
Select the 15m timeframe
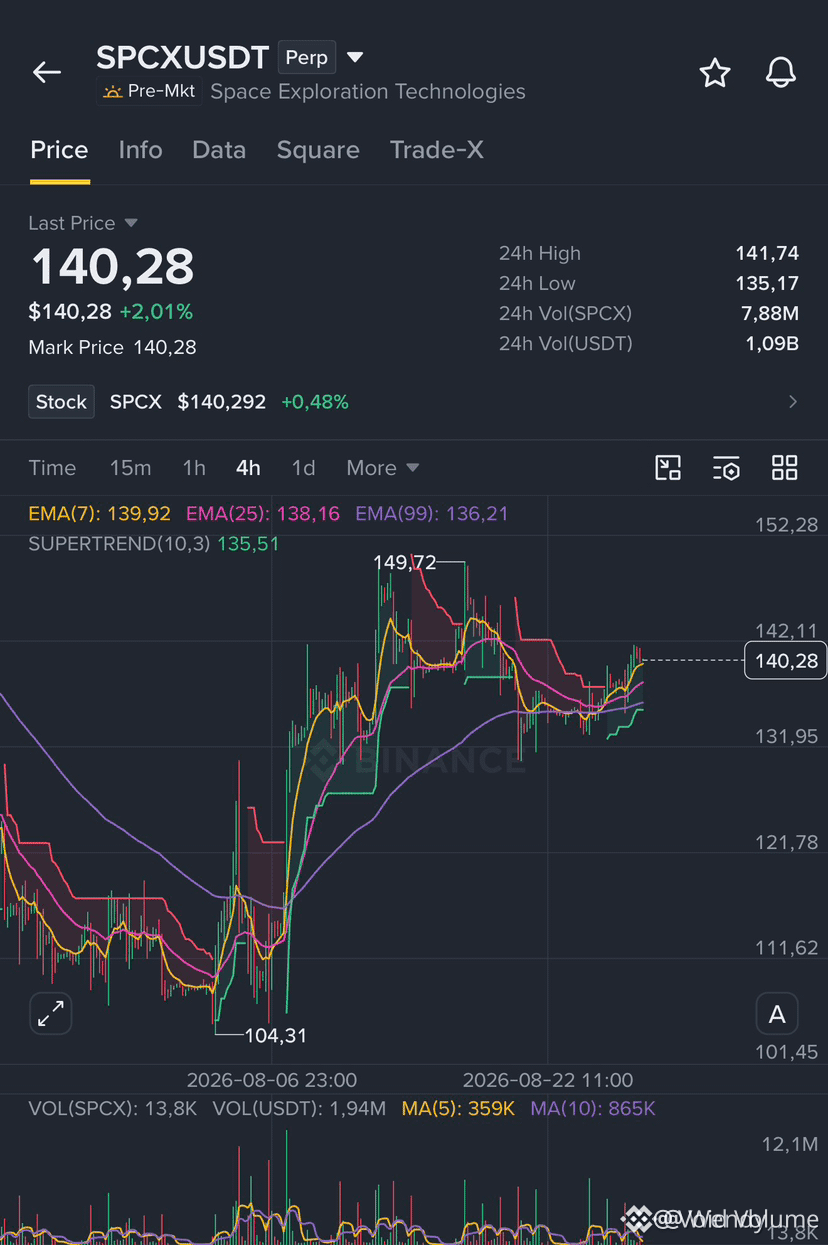tap(130, 468)
